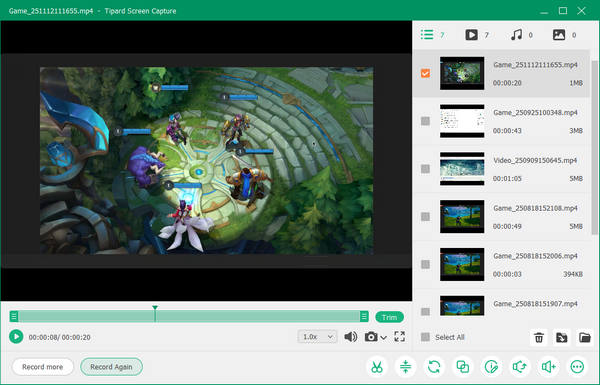Play the recorded video
The height and width of the screenshot is (385, 600).
pyautogui.click(x=16, y=337)
